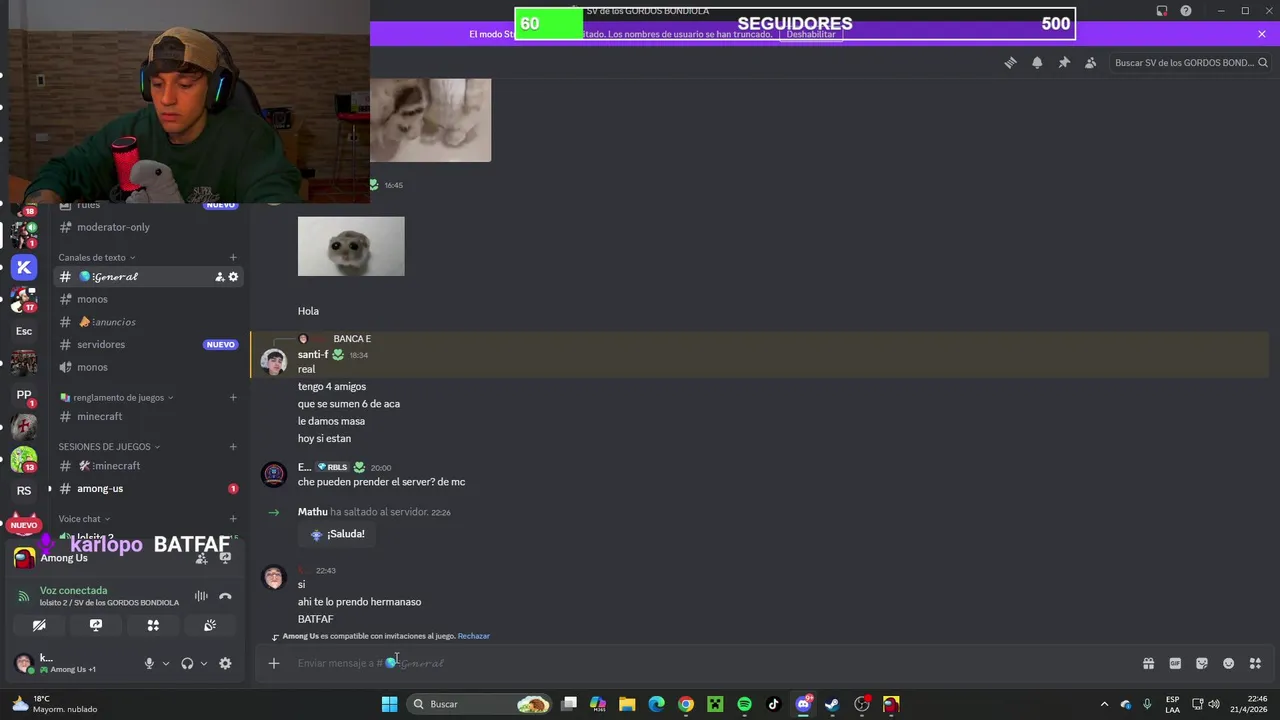This screenshot has height=720, width=1280.
Task: Add channel to Voice chat category
Action: (x=233, y=519)
